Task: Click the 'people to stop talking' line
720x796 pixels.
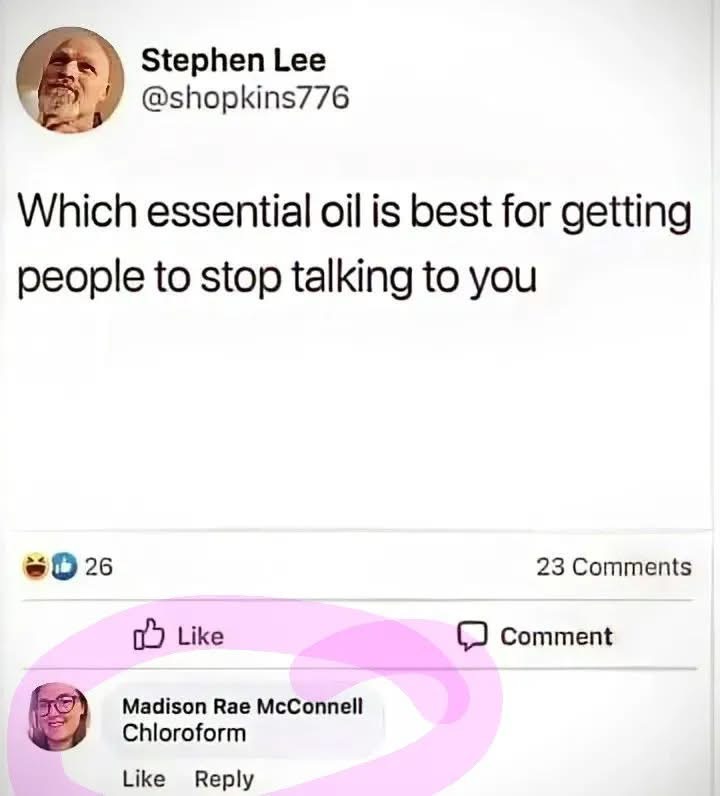Action: 277,277
